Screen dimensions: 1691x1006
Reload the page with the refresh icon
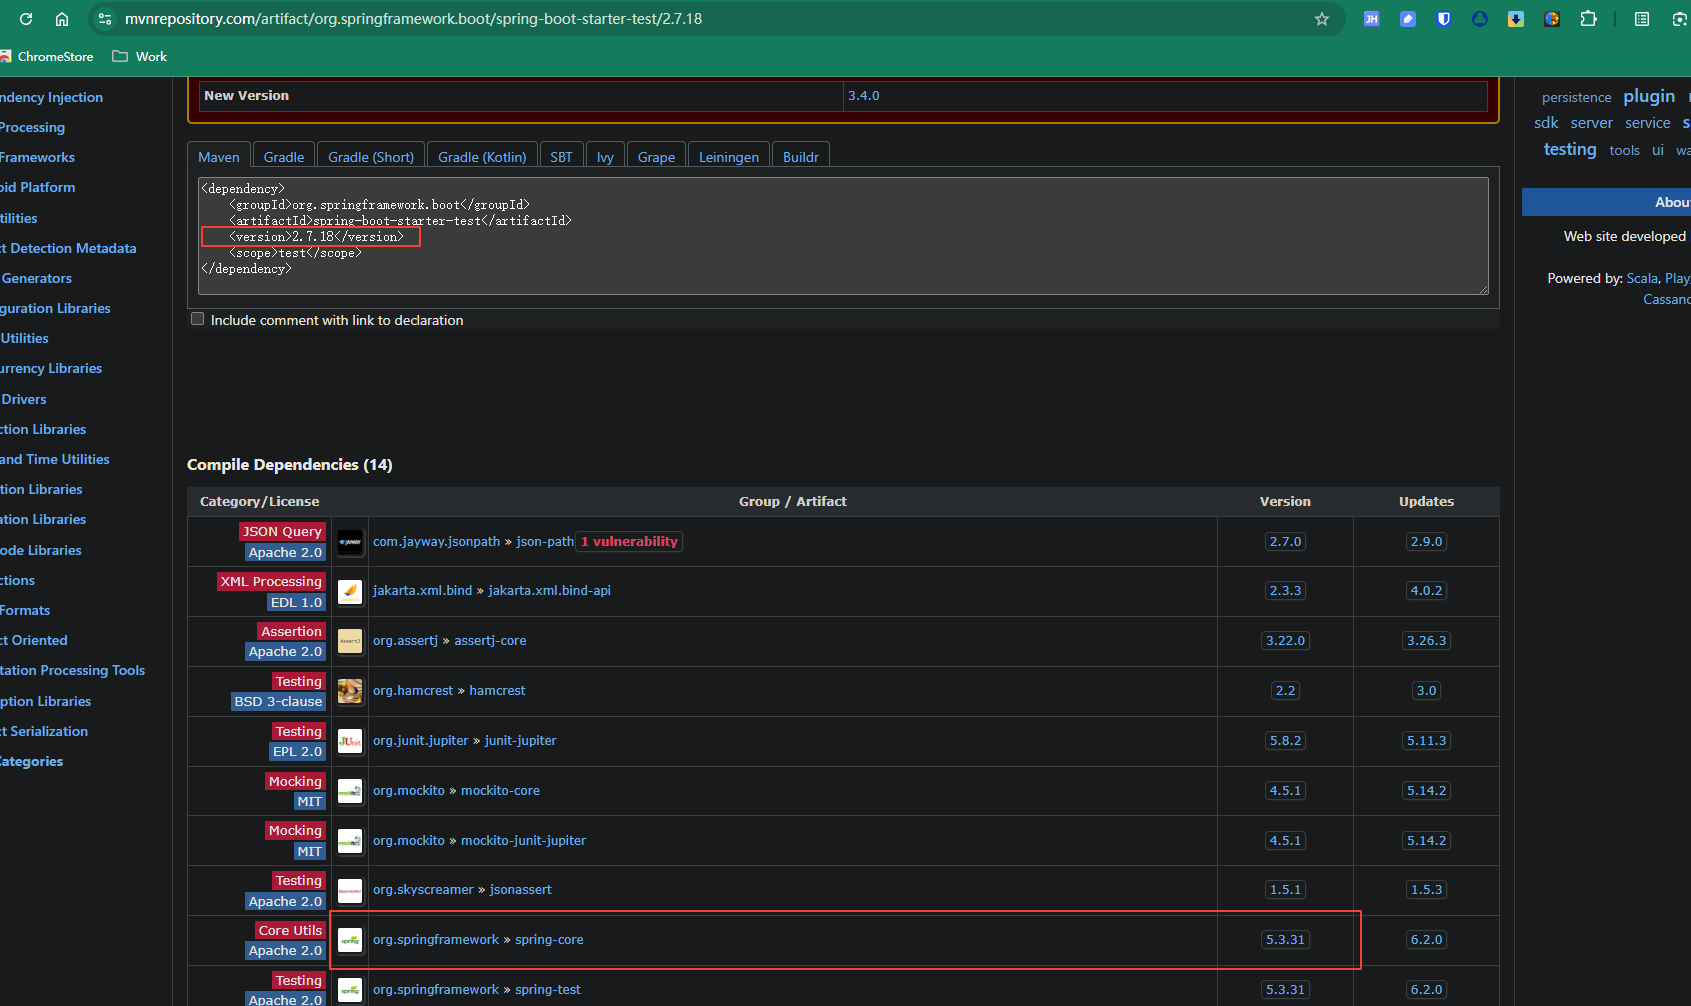26,19
